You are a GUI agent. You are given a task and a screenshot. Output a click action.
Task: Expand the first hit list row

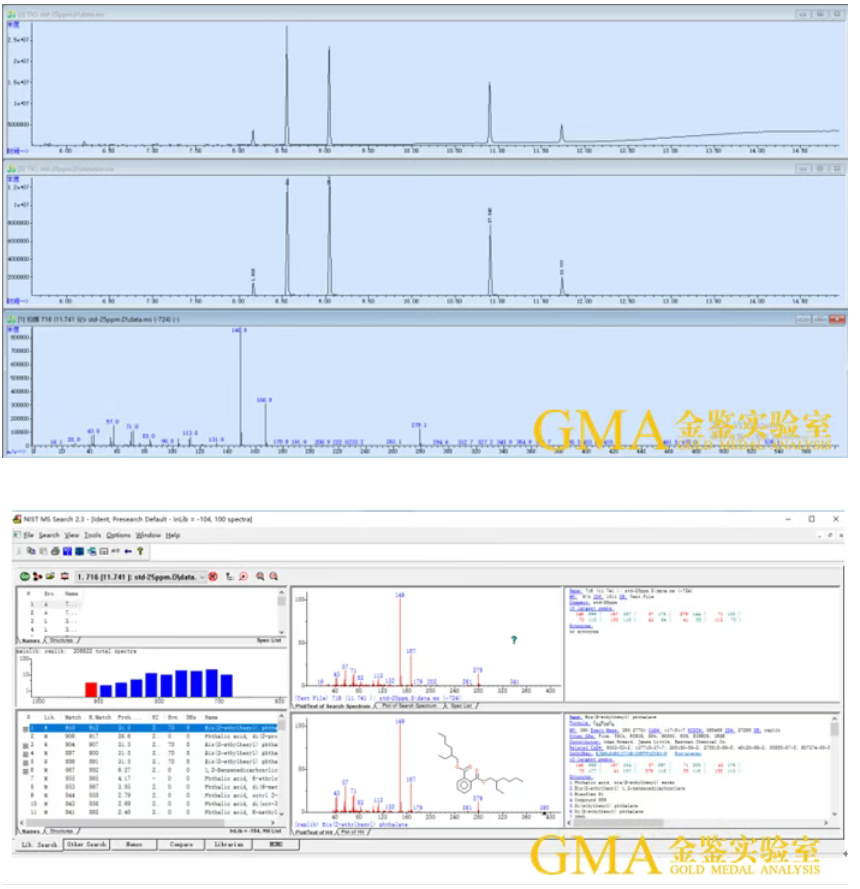(23, 729)
